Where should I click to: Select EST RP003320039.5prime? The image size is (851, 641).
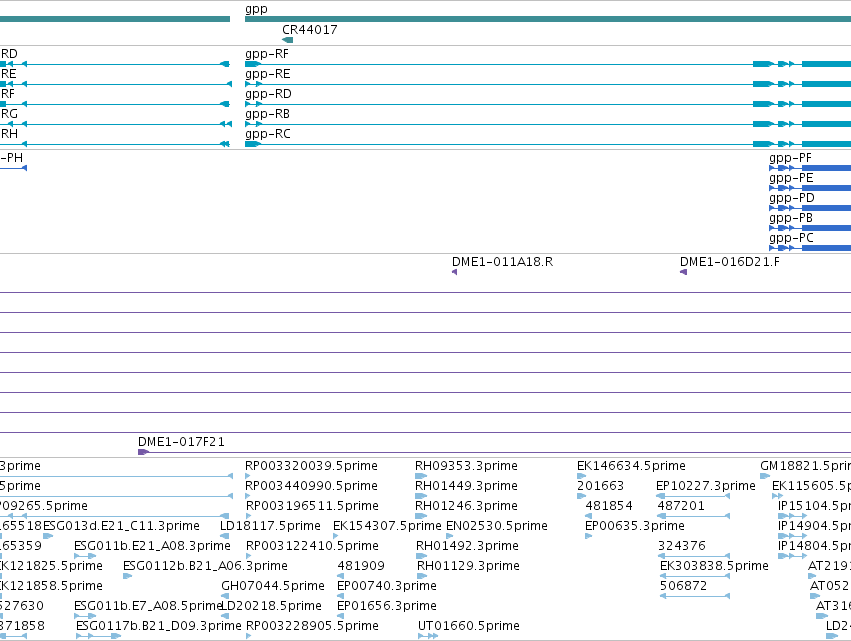click(311, 466)
